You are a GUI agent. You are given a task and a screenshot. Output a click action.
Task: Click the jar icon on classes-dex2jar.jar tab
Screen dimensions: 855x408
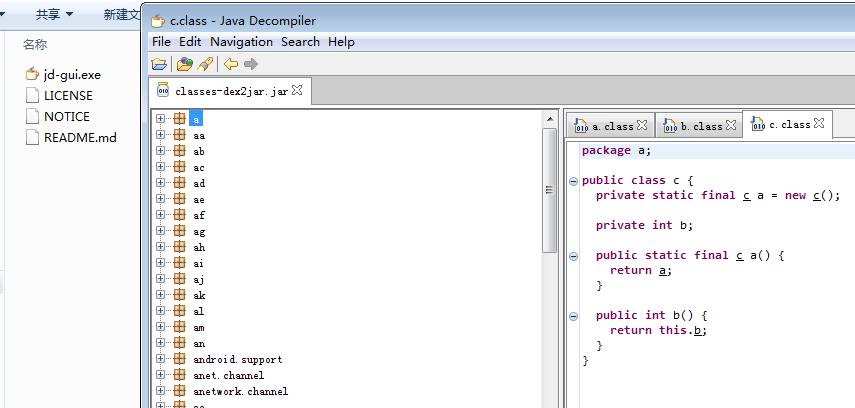(162, 91)
